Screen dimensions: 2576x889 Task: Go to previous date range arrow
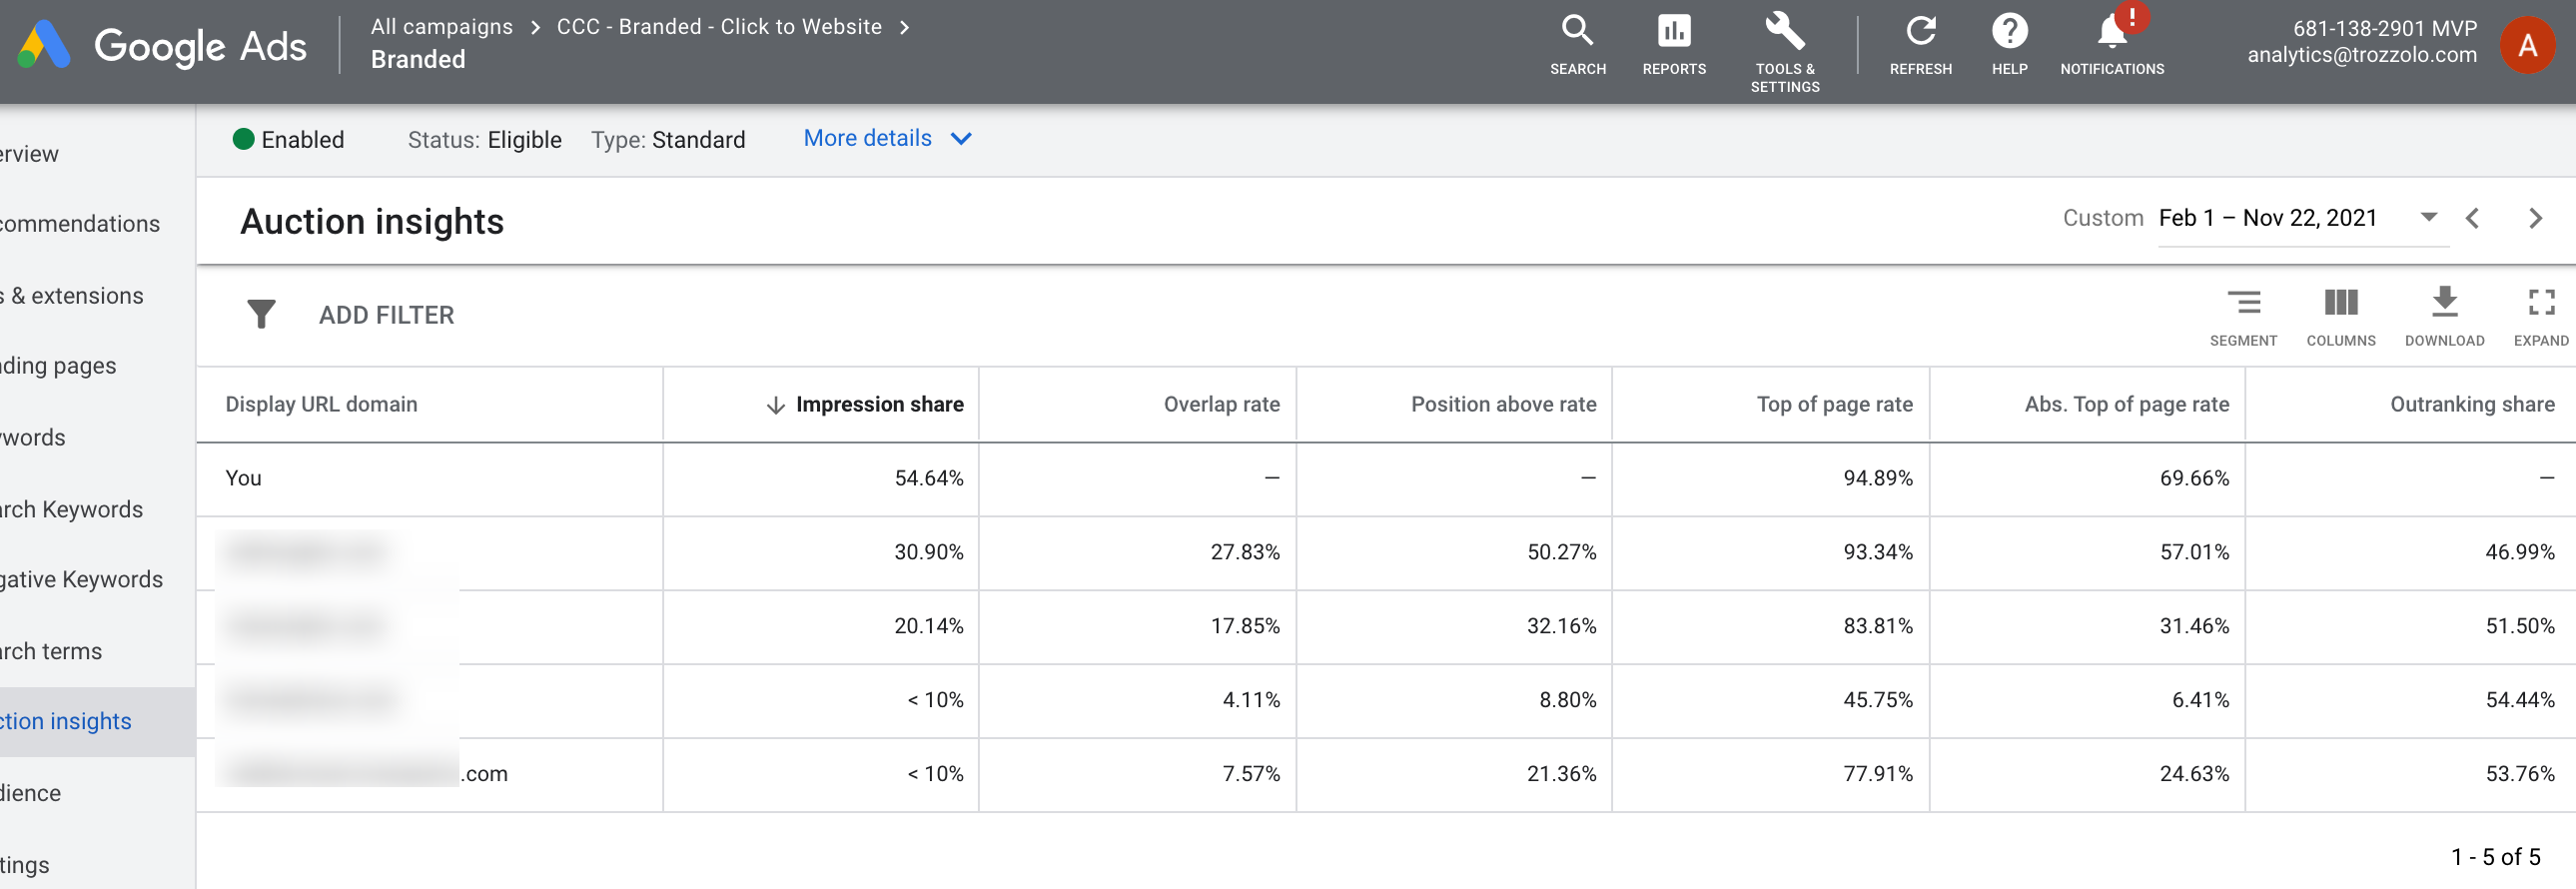2472,218
